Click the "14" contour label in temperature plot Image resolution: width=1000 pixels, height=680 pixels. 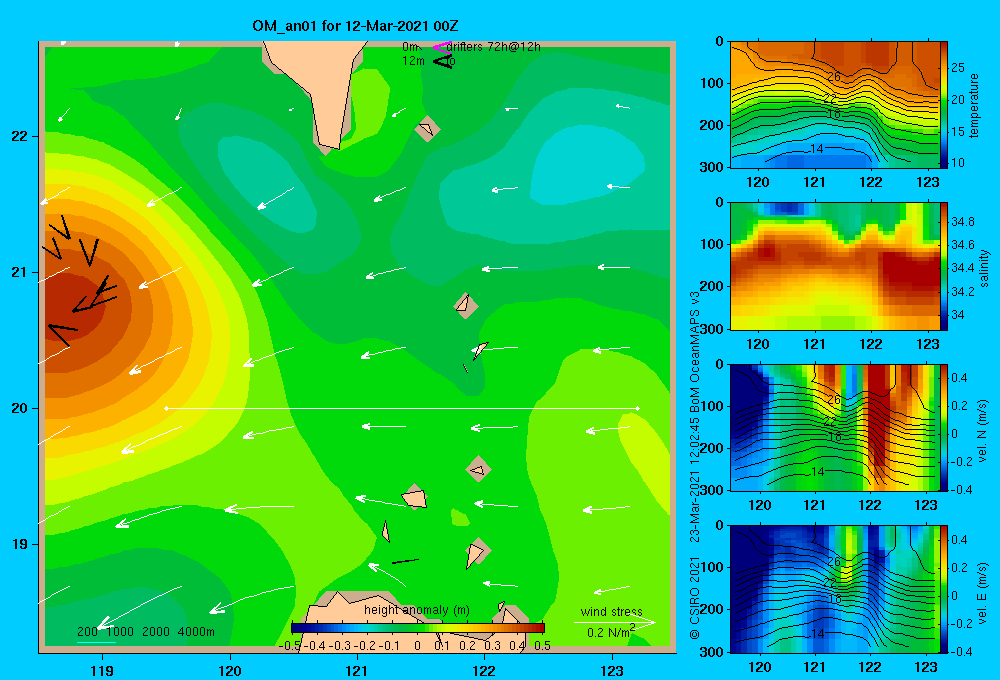tap(816, 149)
